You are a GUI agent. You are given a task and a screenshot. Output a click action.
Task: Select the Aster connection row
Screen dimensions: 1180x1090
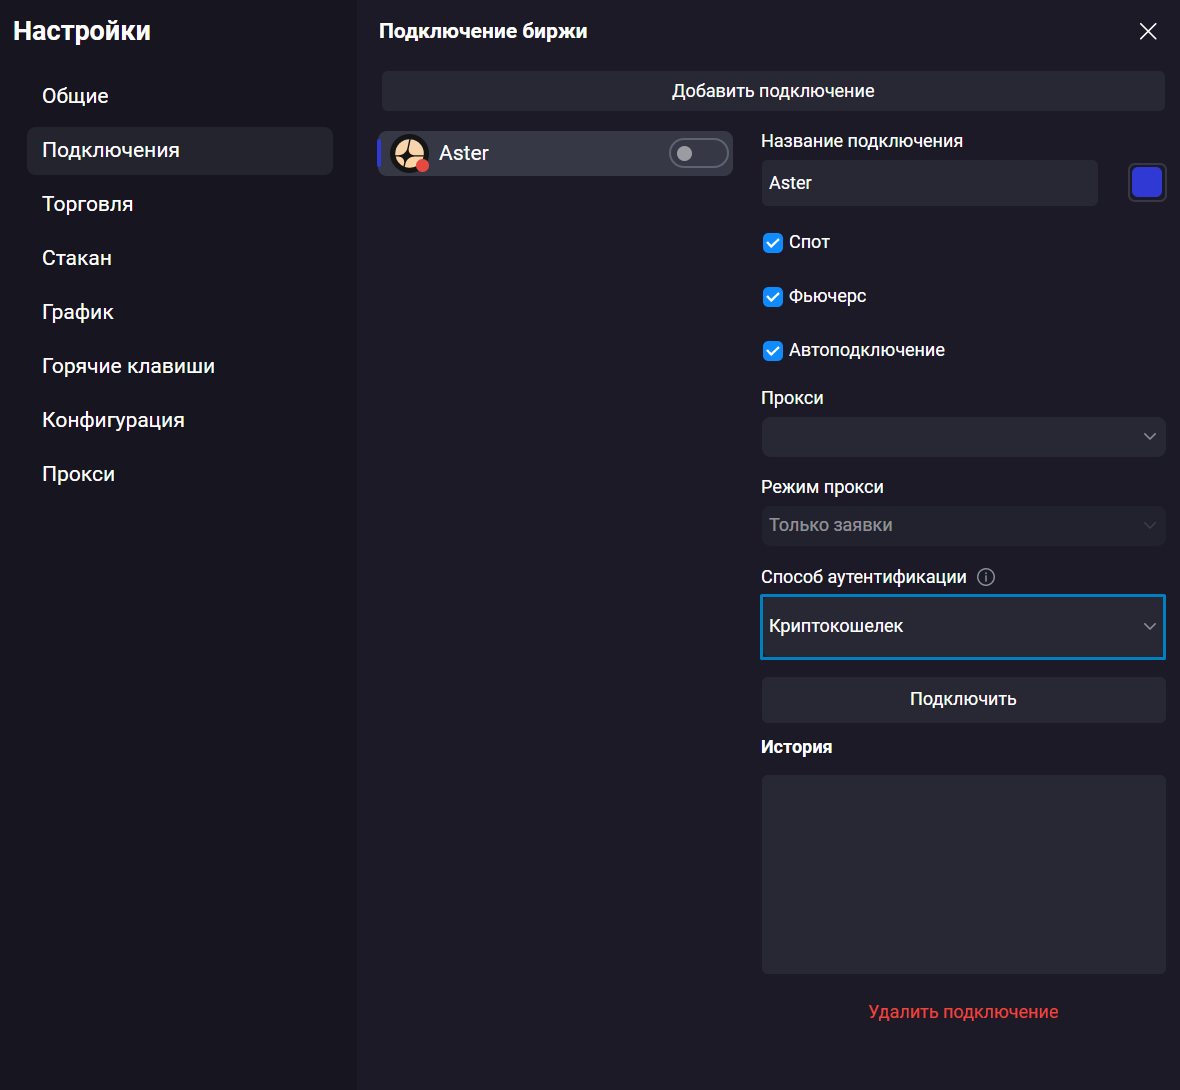click(x=555, y=154)
